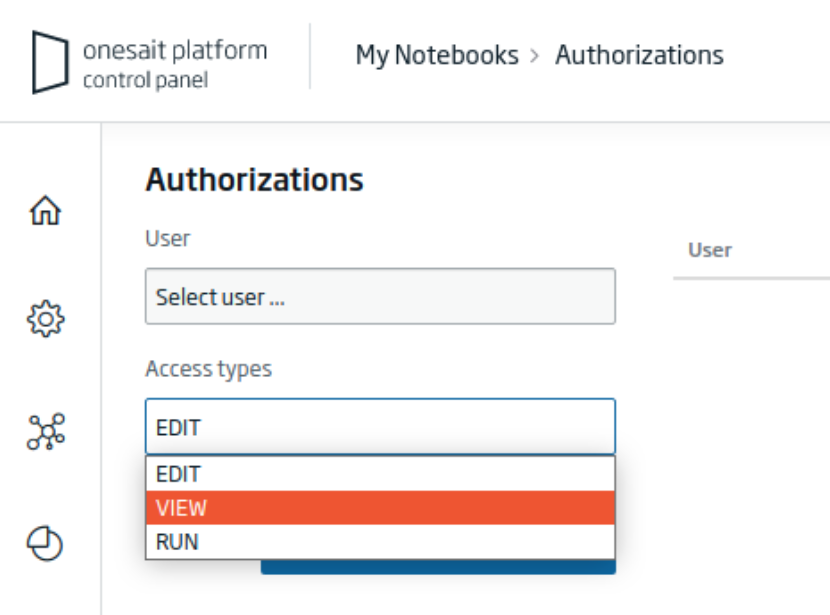Choose RUN from the access types list
The image size is (830, 615).
tap(380, 541)
